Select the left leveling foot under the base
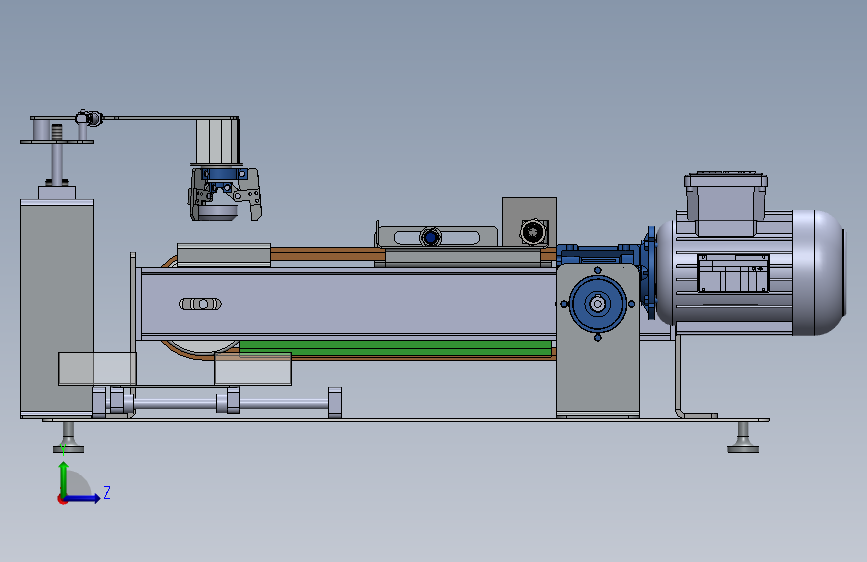 69,438
